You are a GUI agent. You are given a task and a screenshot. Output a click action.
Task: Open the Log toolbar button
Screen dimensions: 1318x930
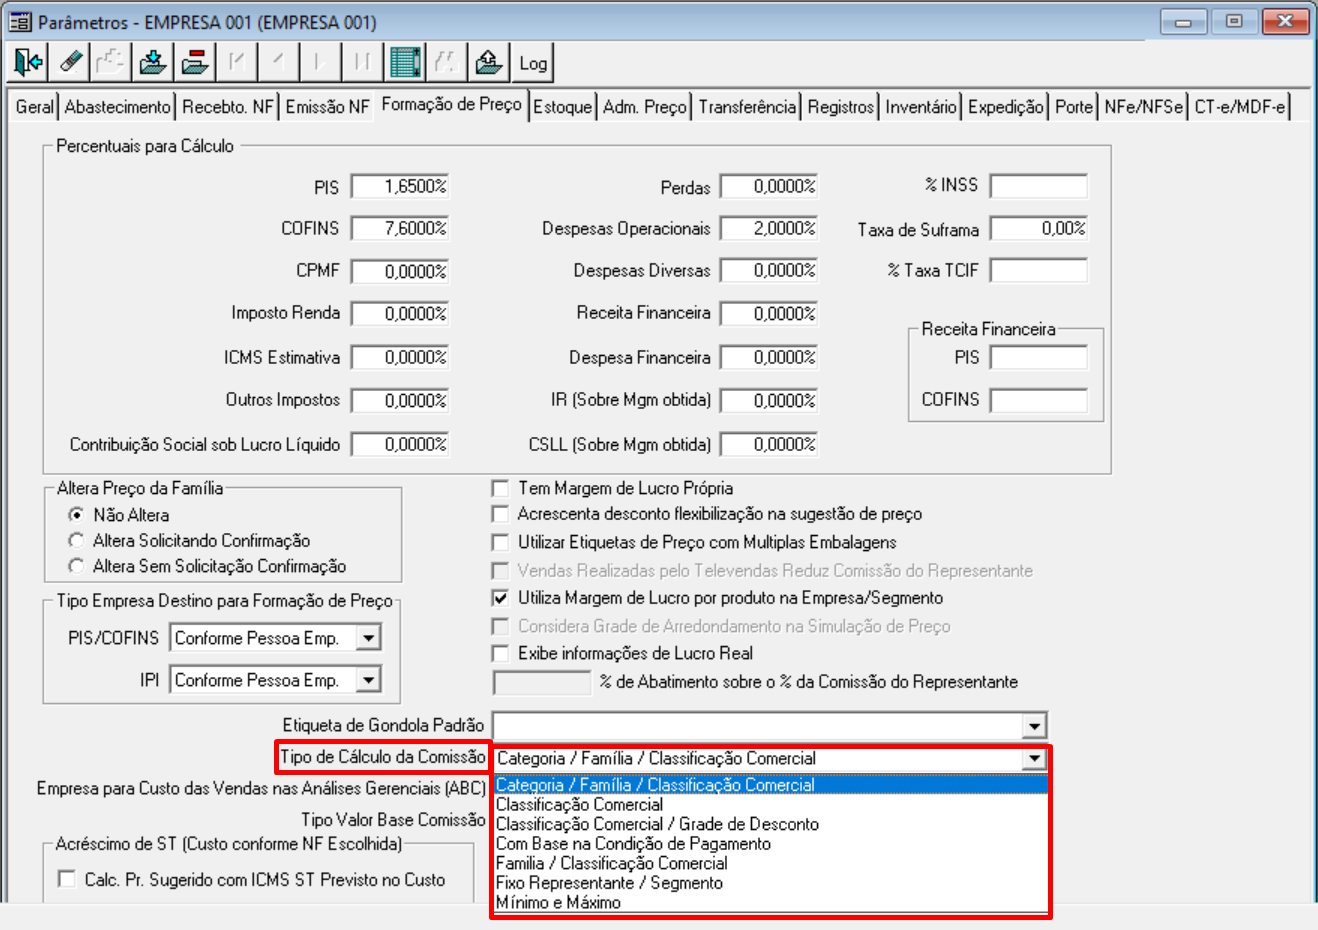tap(533, 63)
